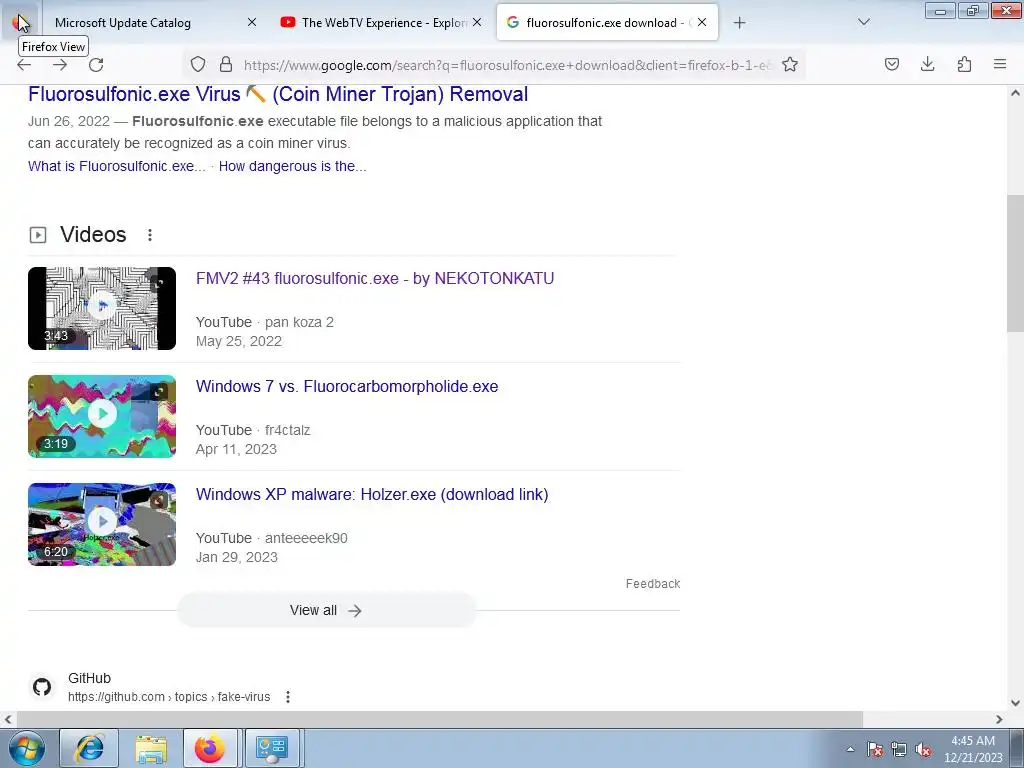This screenshot has height=768, width=1024.
Task: Open Windows Explorer from taskbar
Action: tap(151, 748)
